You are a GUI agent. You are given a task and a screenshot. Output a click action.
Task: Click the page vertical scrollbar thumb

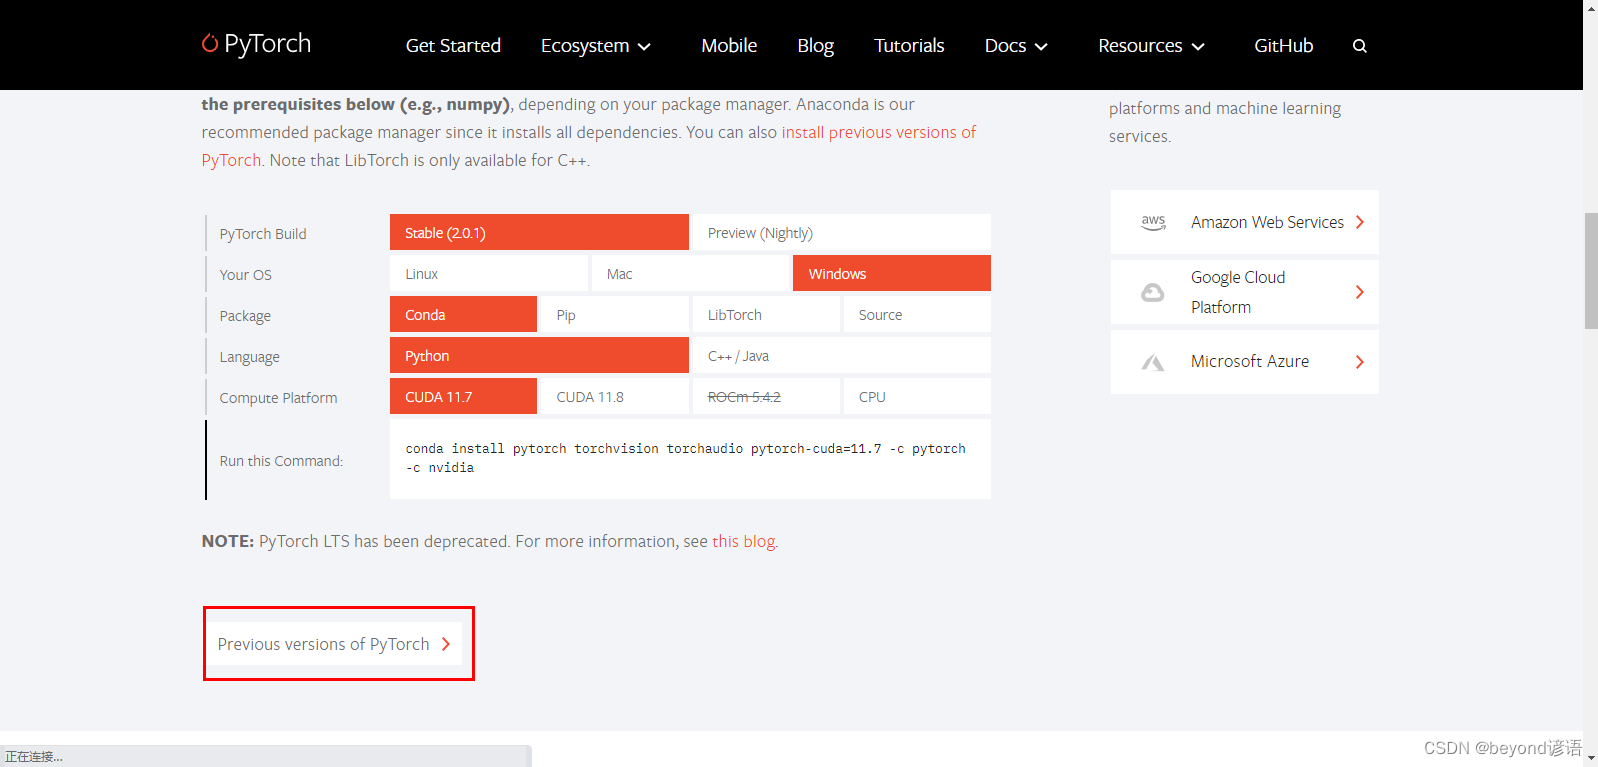pyautogui.click(x=1591, y=270)
